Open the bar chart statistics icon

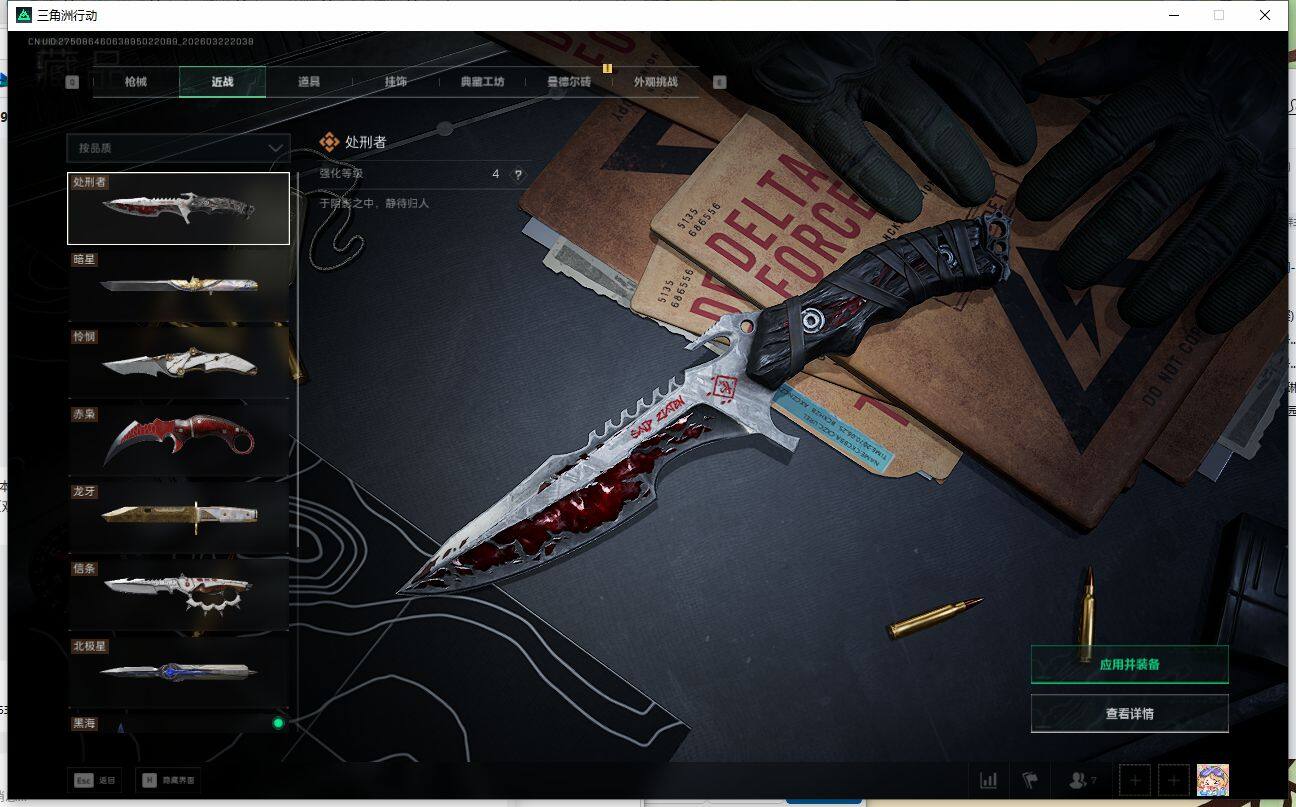point(989,780)
